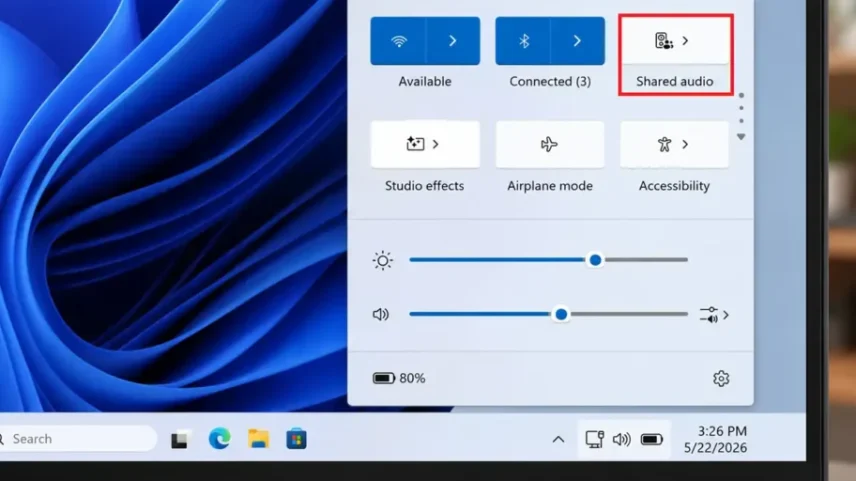Toggle Bluetooth on or off

[x=523, y=41]
